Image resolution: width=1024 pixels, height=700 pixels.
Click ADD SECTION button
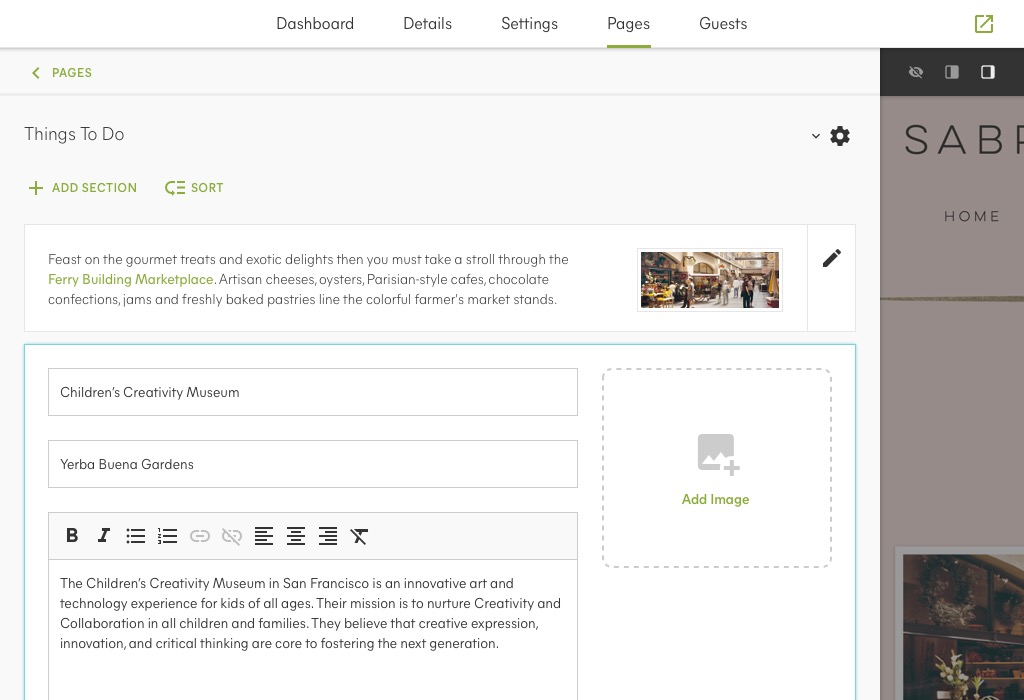[83, 188]
